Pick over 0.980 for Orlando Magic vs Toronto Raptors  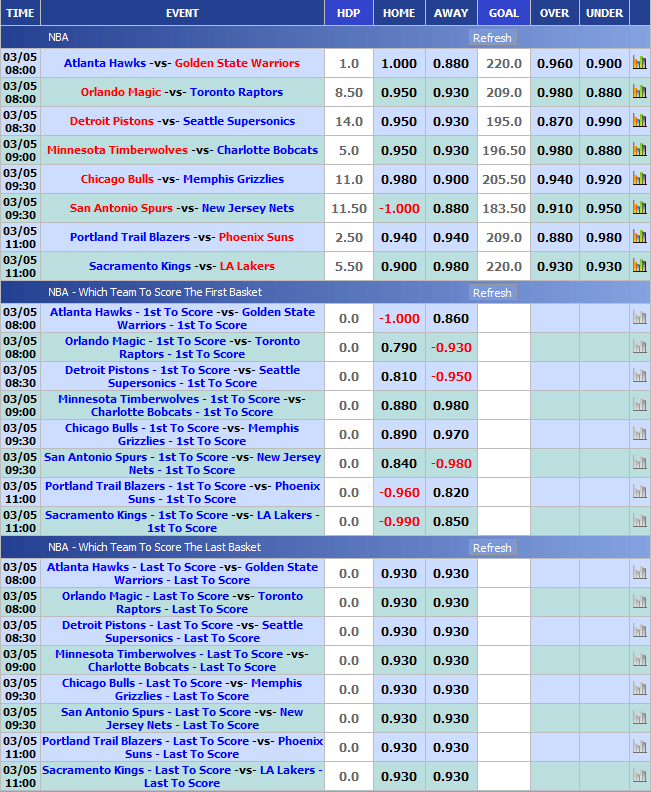click(x=555, y=92)
